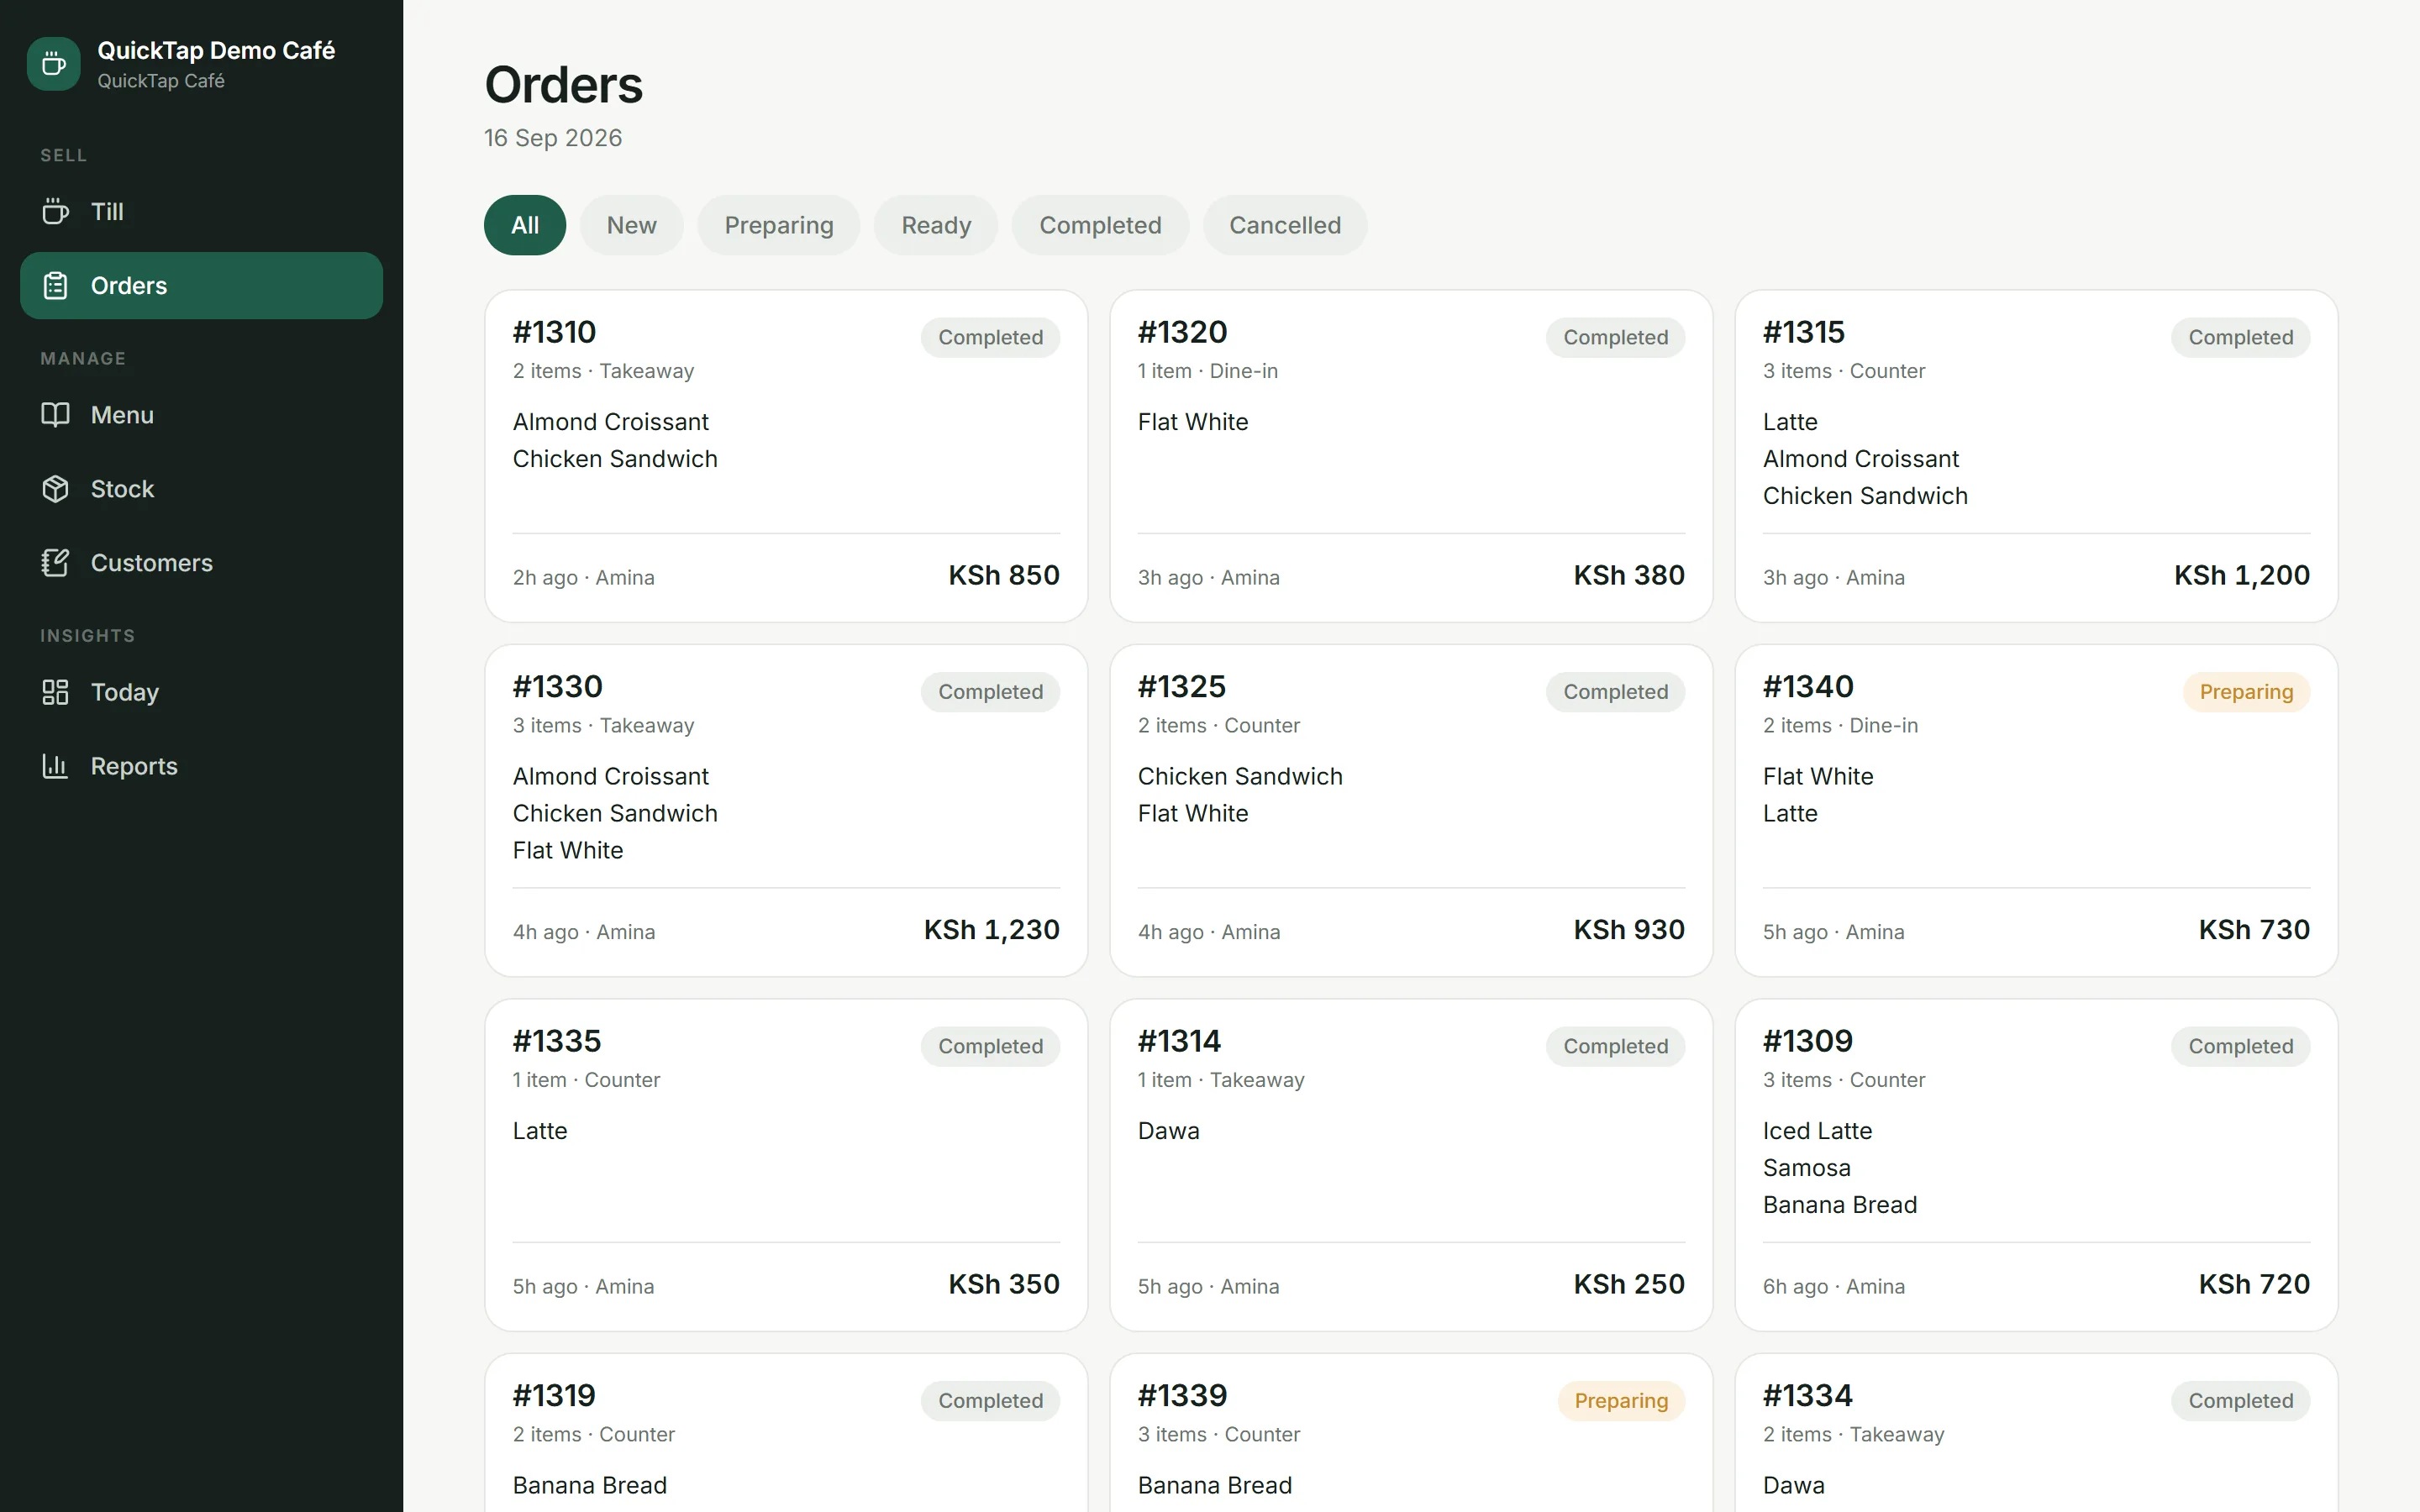
Task: Click the QuickTap café cup logo
Action: (x=54, y=64)
